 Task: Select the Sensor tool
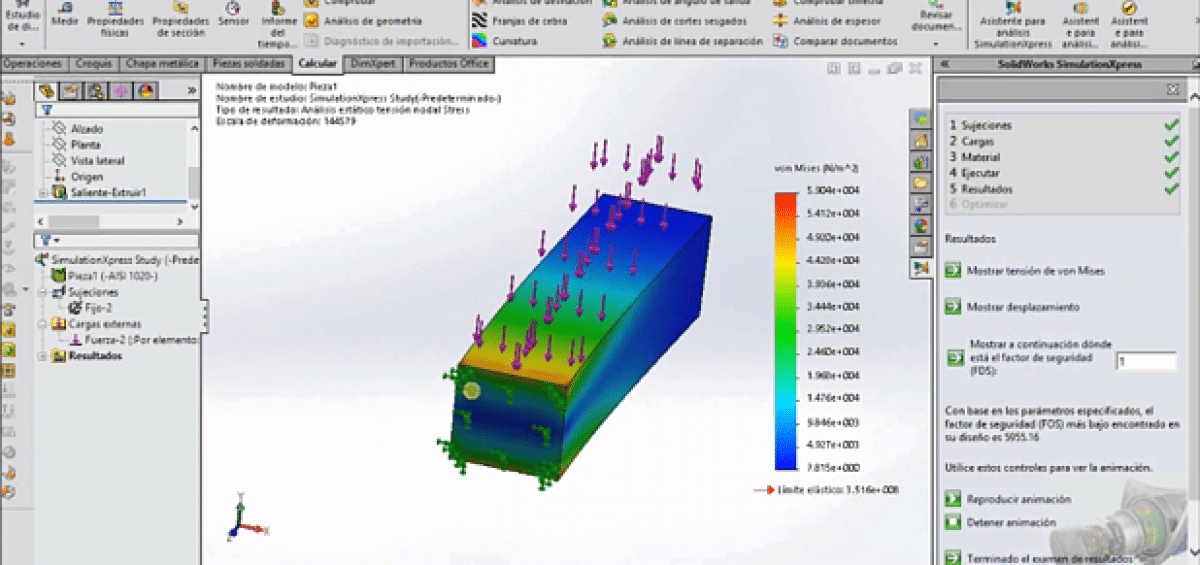[x=233, y=14]
